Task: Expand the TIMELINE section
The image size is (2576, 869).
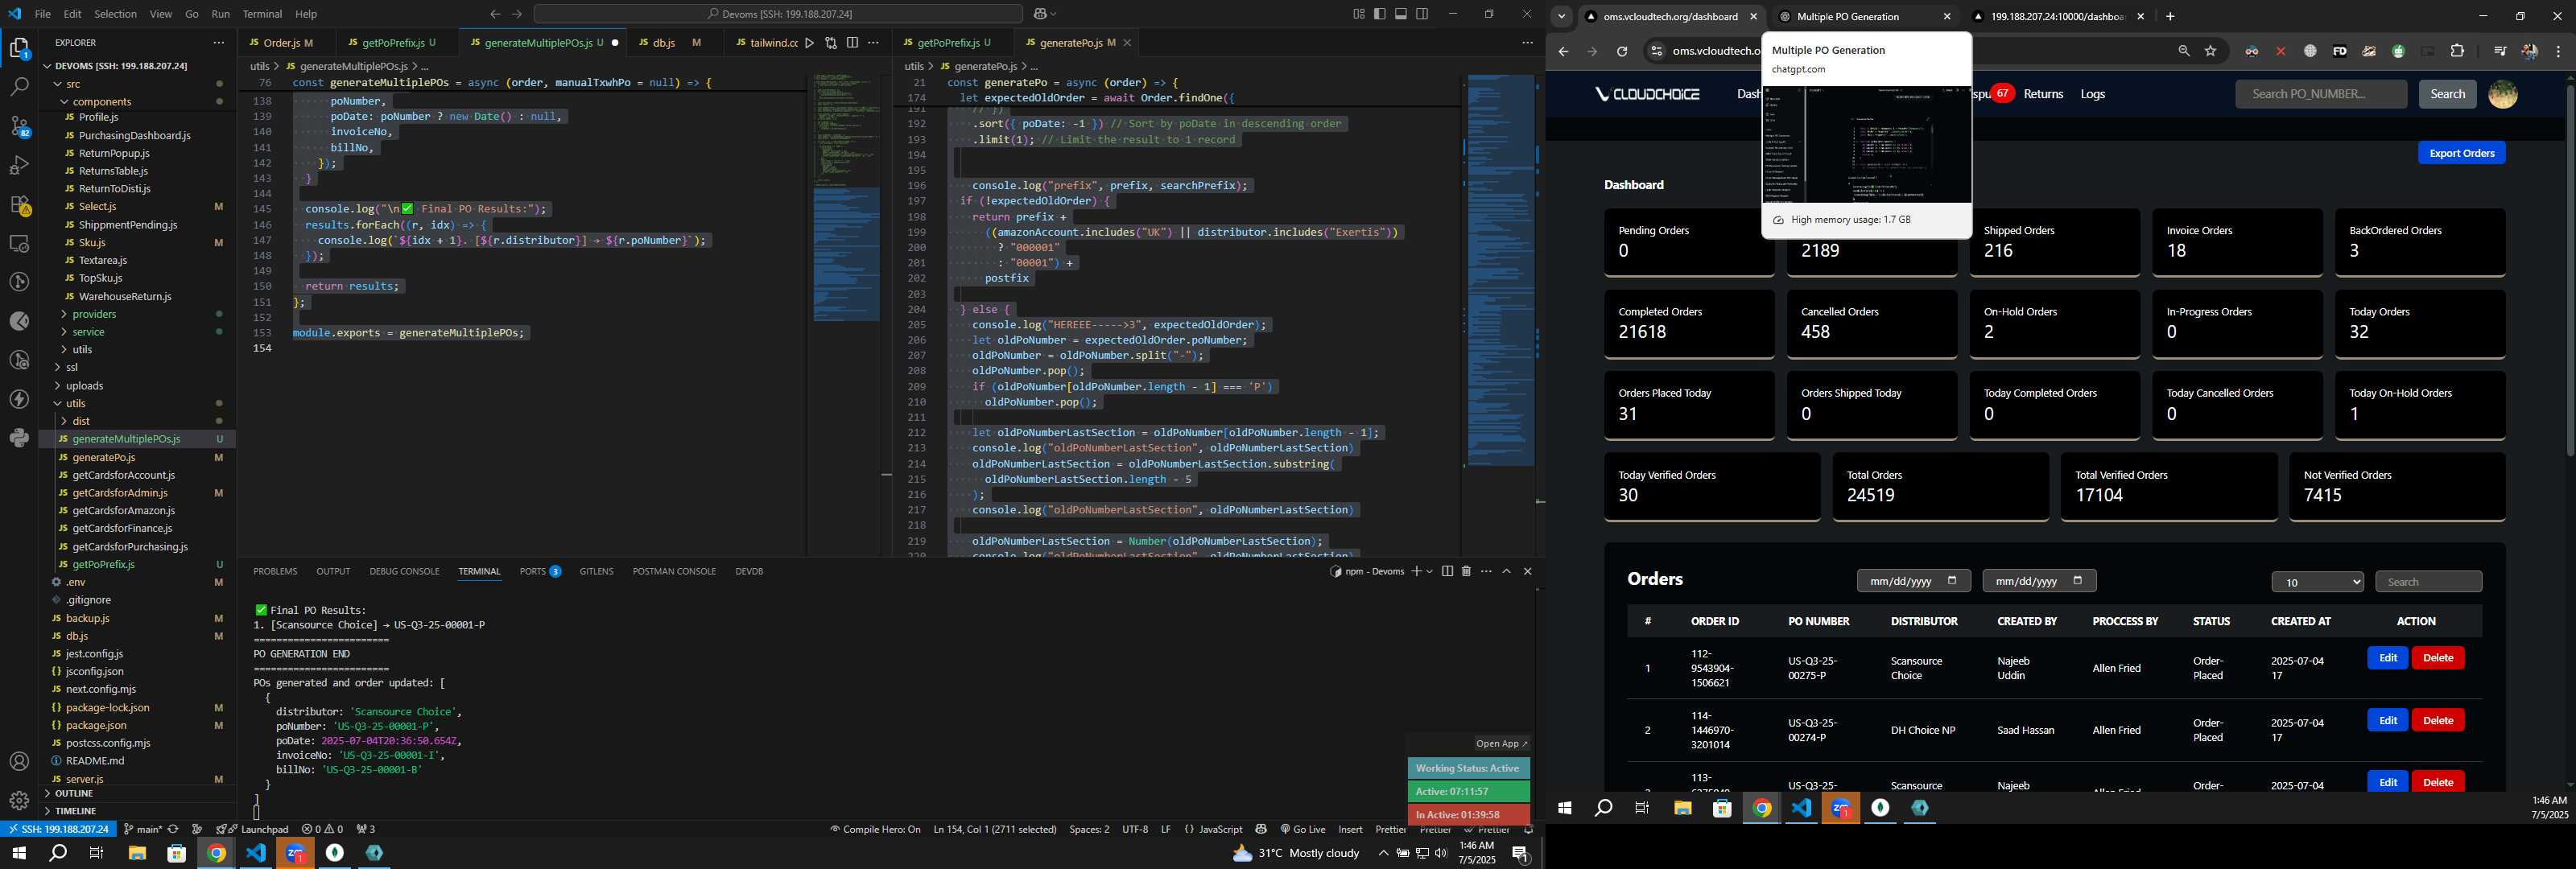Action: pyautogui.click(x=137, y=811)
